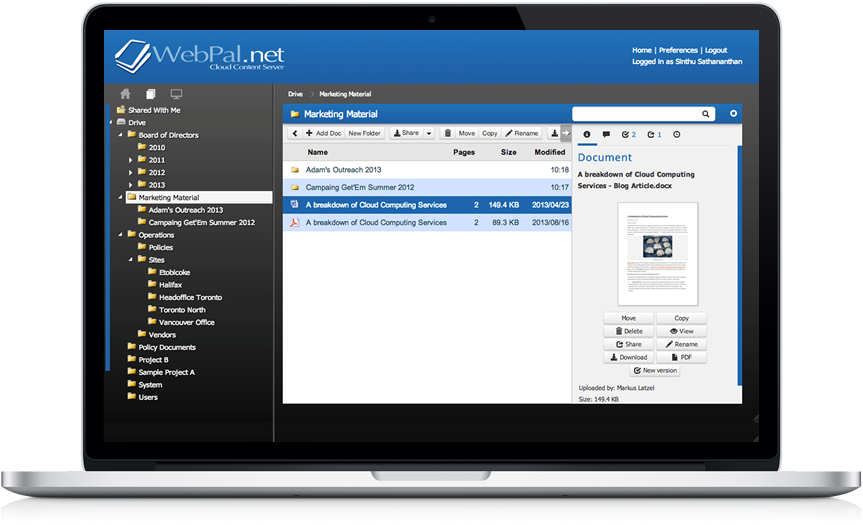Click the trash delete icon in the toolbar
The image size is (863, 525).
447,133
